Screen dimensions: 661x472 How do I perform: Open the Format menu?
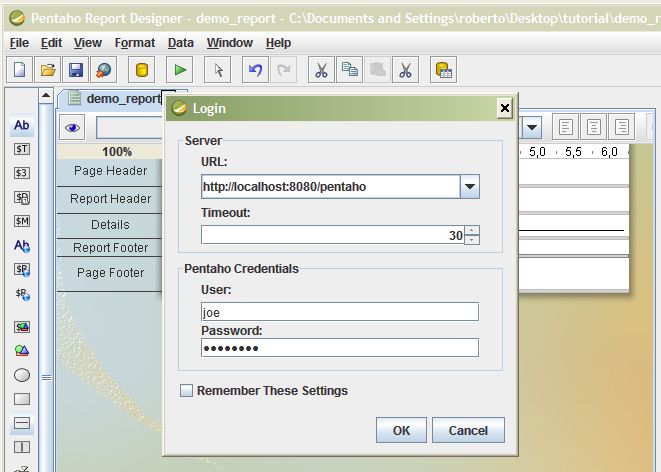[x=134, y=43]
